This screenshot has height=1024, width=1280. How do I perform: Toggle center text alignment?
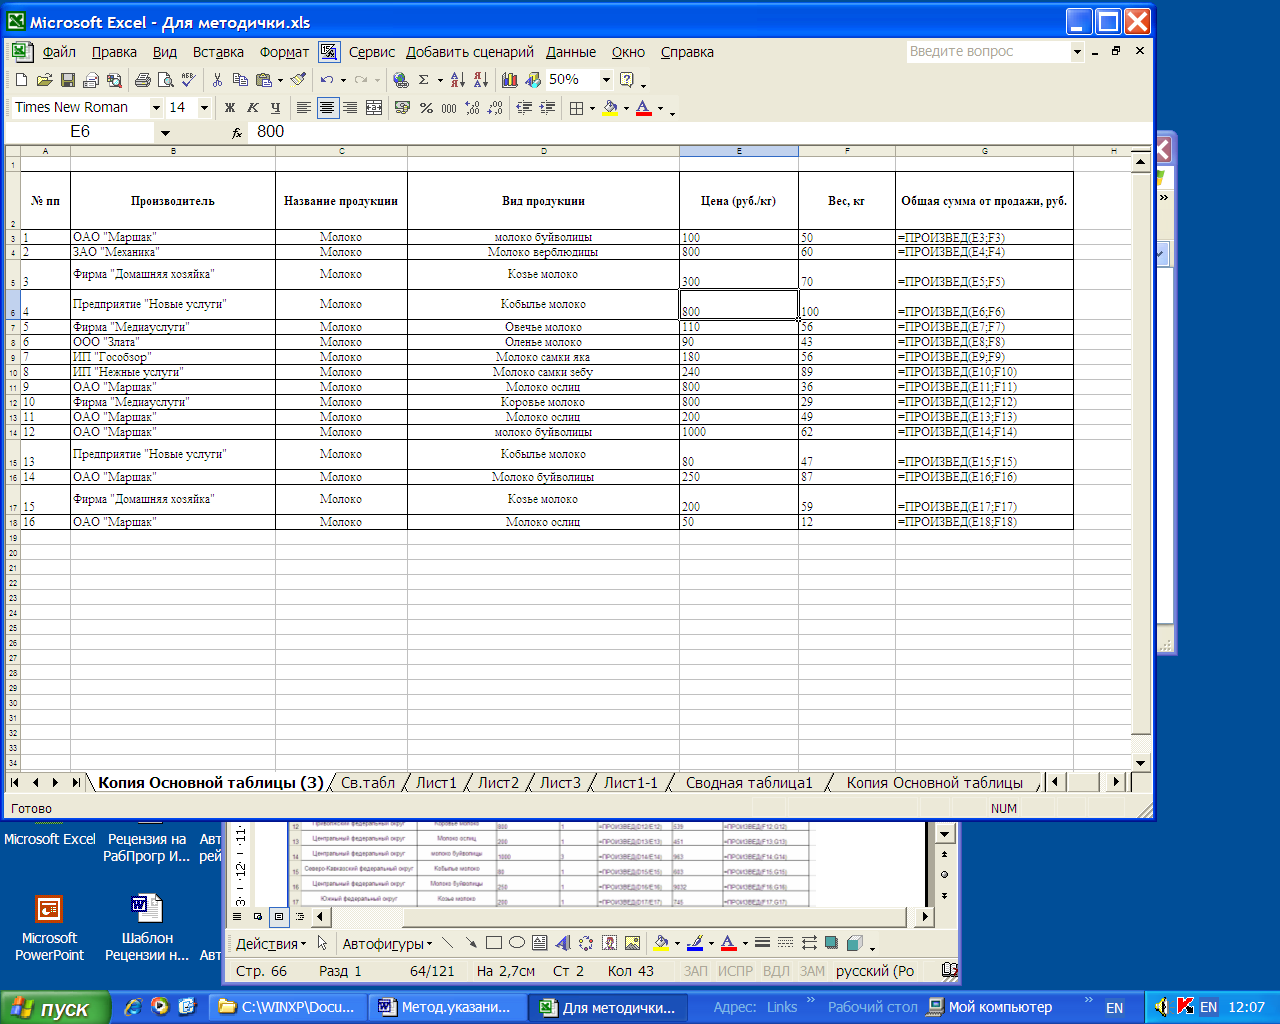pyautogui.click(x=327, y=108)
